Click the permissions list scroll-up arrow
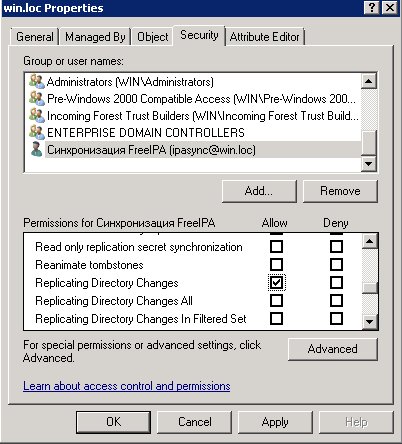This screenshot has width=402, height=444. coord(369,241)
